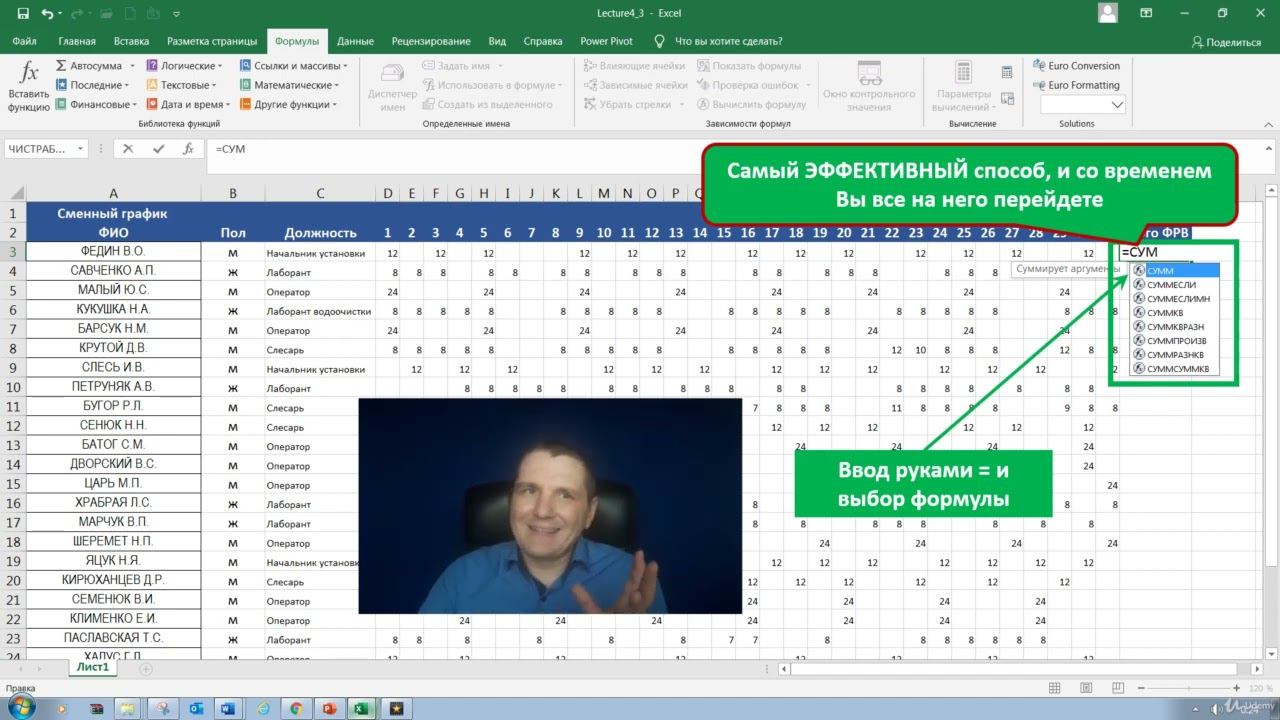Image resolution: width=1280 pixels, height=720 pixels.
Task: Switch to Normal view in status bar
Action: click(x=1054, y=689)
